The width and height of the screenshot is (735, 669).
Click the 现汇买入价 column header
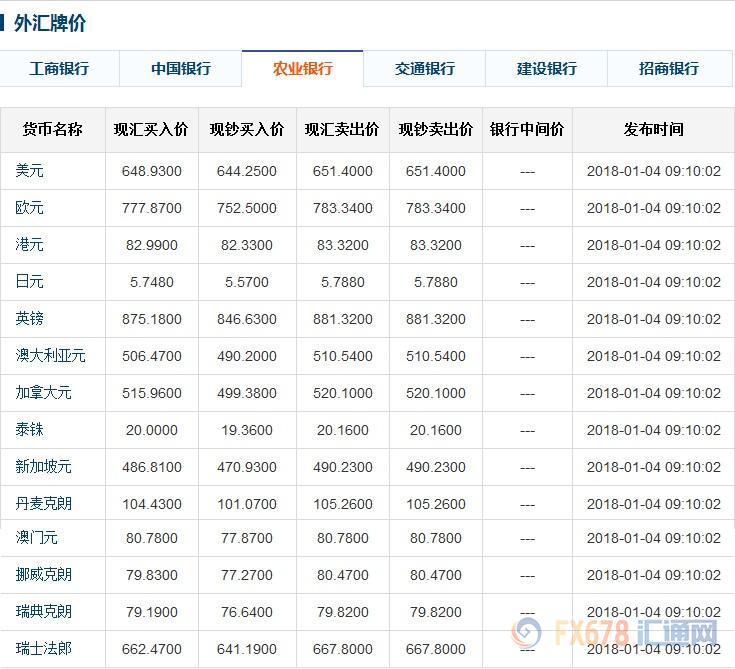(151, 129)
